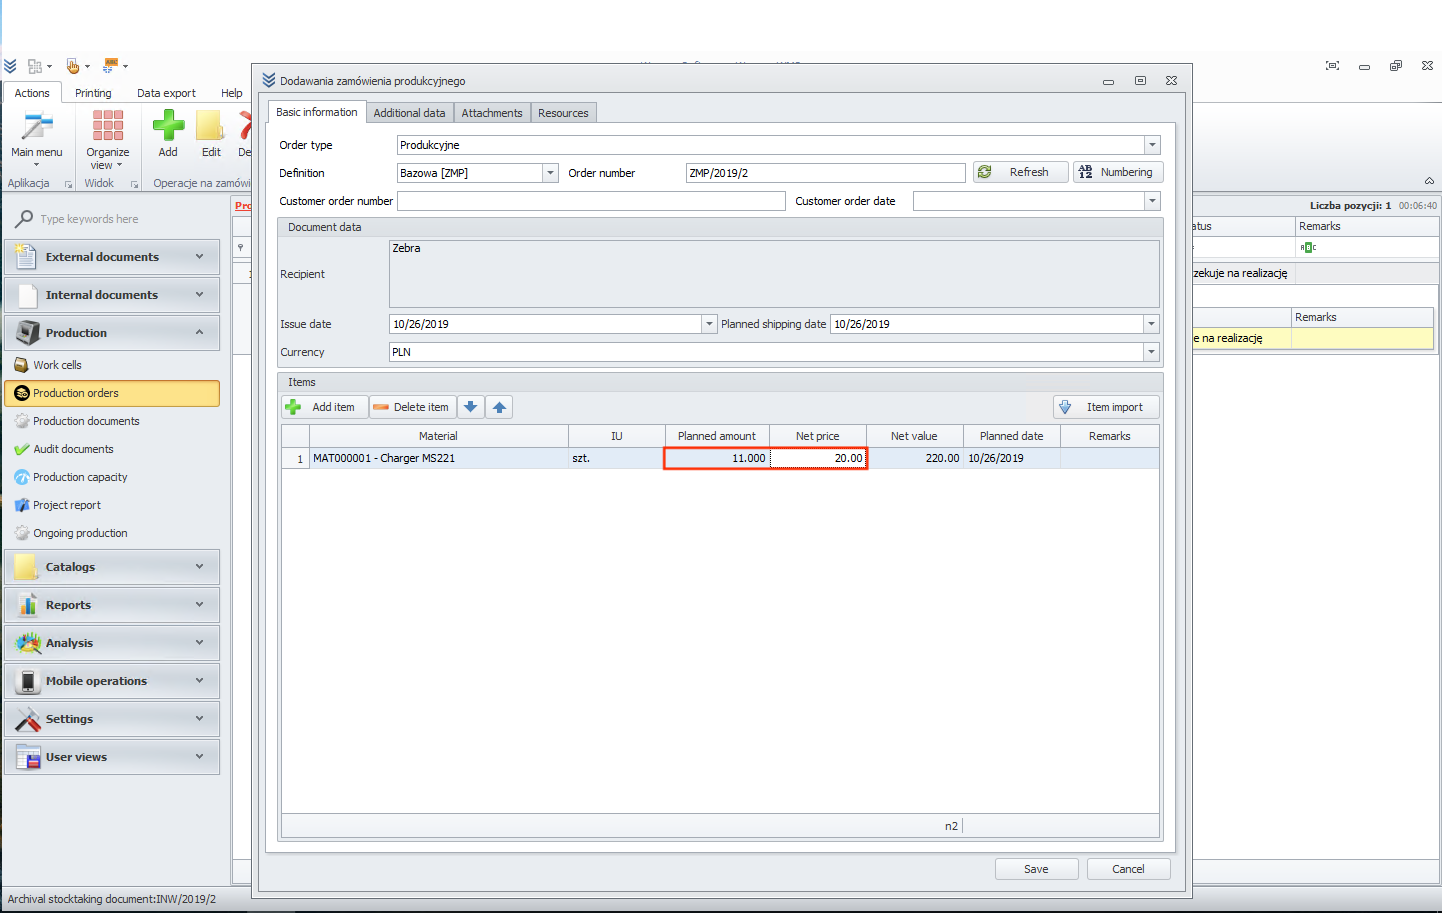The width and height of the screenshot is (1442, 913).
Task: Click Planned date cell 10/26/2019
Action: (x=1011, y=458)
